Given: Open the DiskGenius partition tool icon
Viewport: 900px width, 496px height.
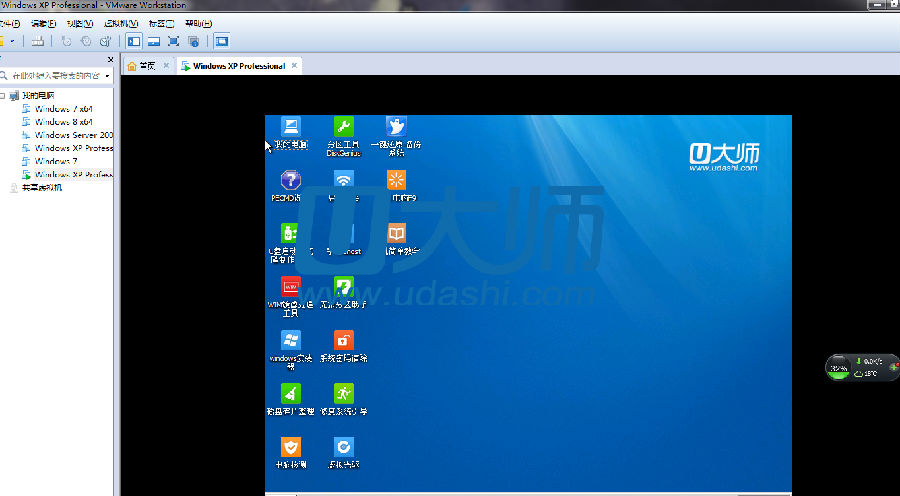Looking at the screenshot, I should tap(343, 129).
